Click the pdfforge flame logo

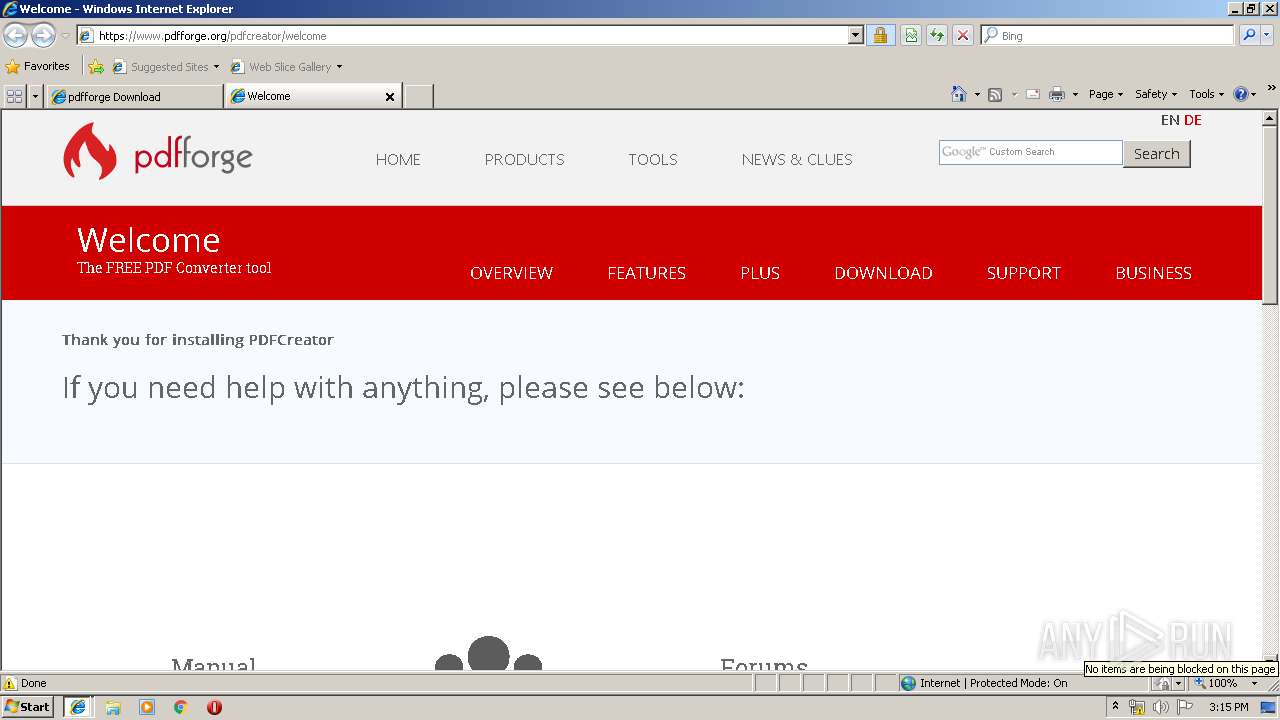pyautogui.click(x=90, y=151)
